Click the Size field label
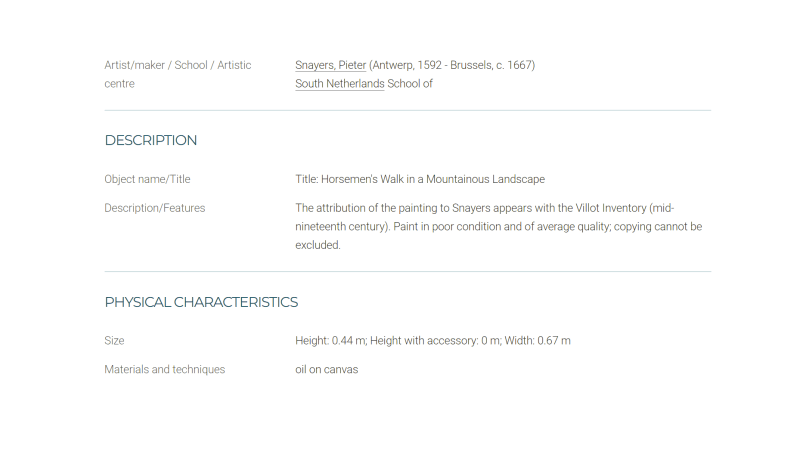Viewport: 800px width, 455px height. tap(114, 341)
